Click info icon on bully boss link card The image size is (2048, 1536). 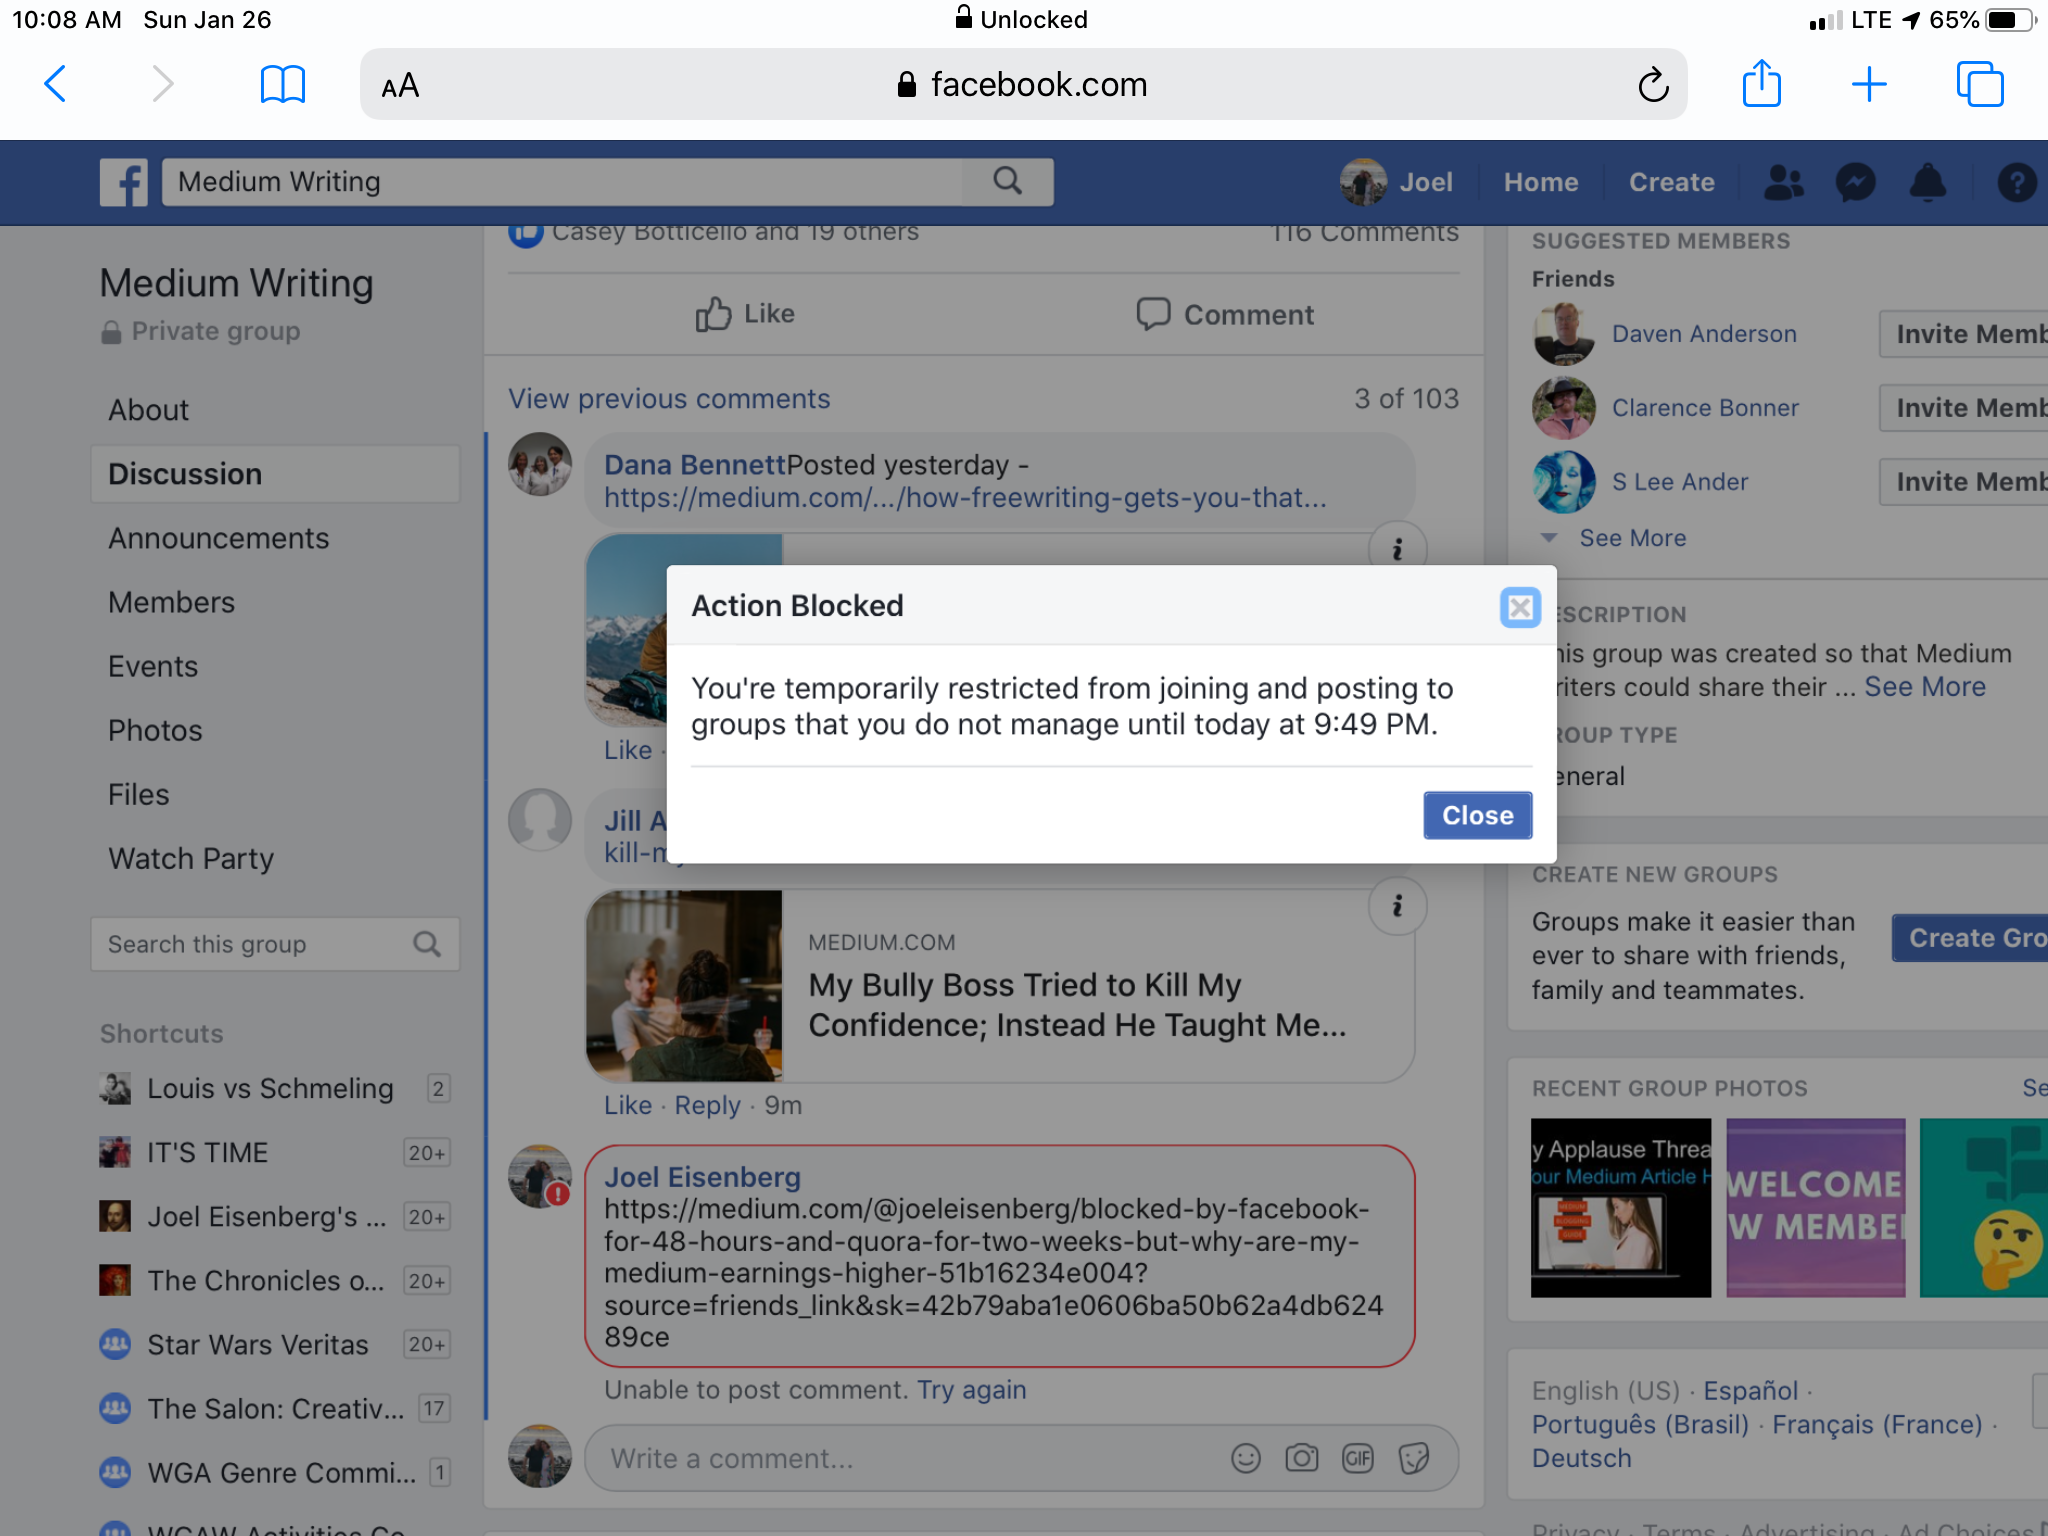1397,905
